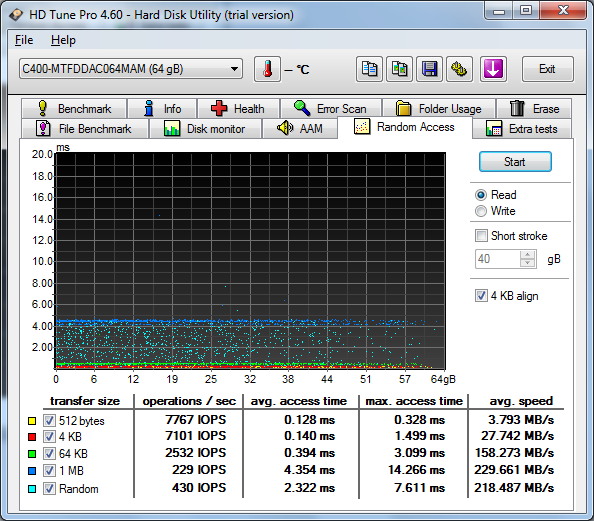The image size is (594, 521).
Task: Copy info to clipboard icon
Action: point(369,69)
